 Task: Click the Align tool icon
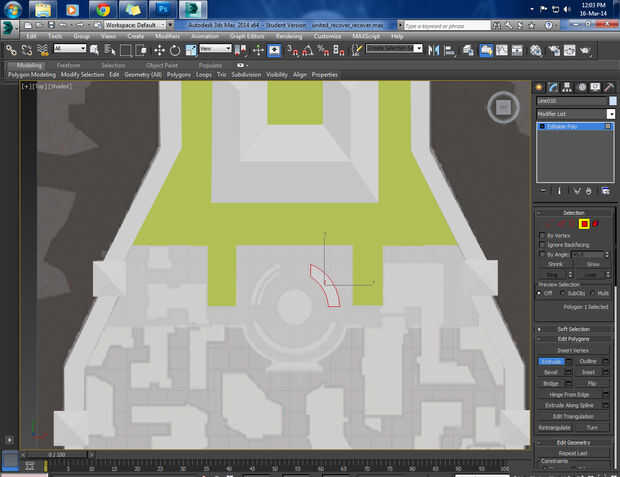450,50
